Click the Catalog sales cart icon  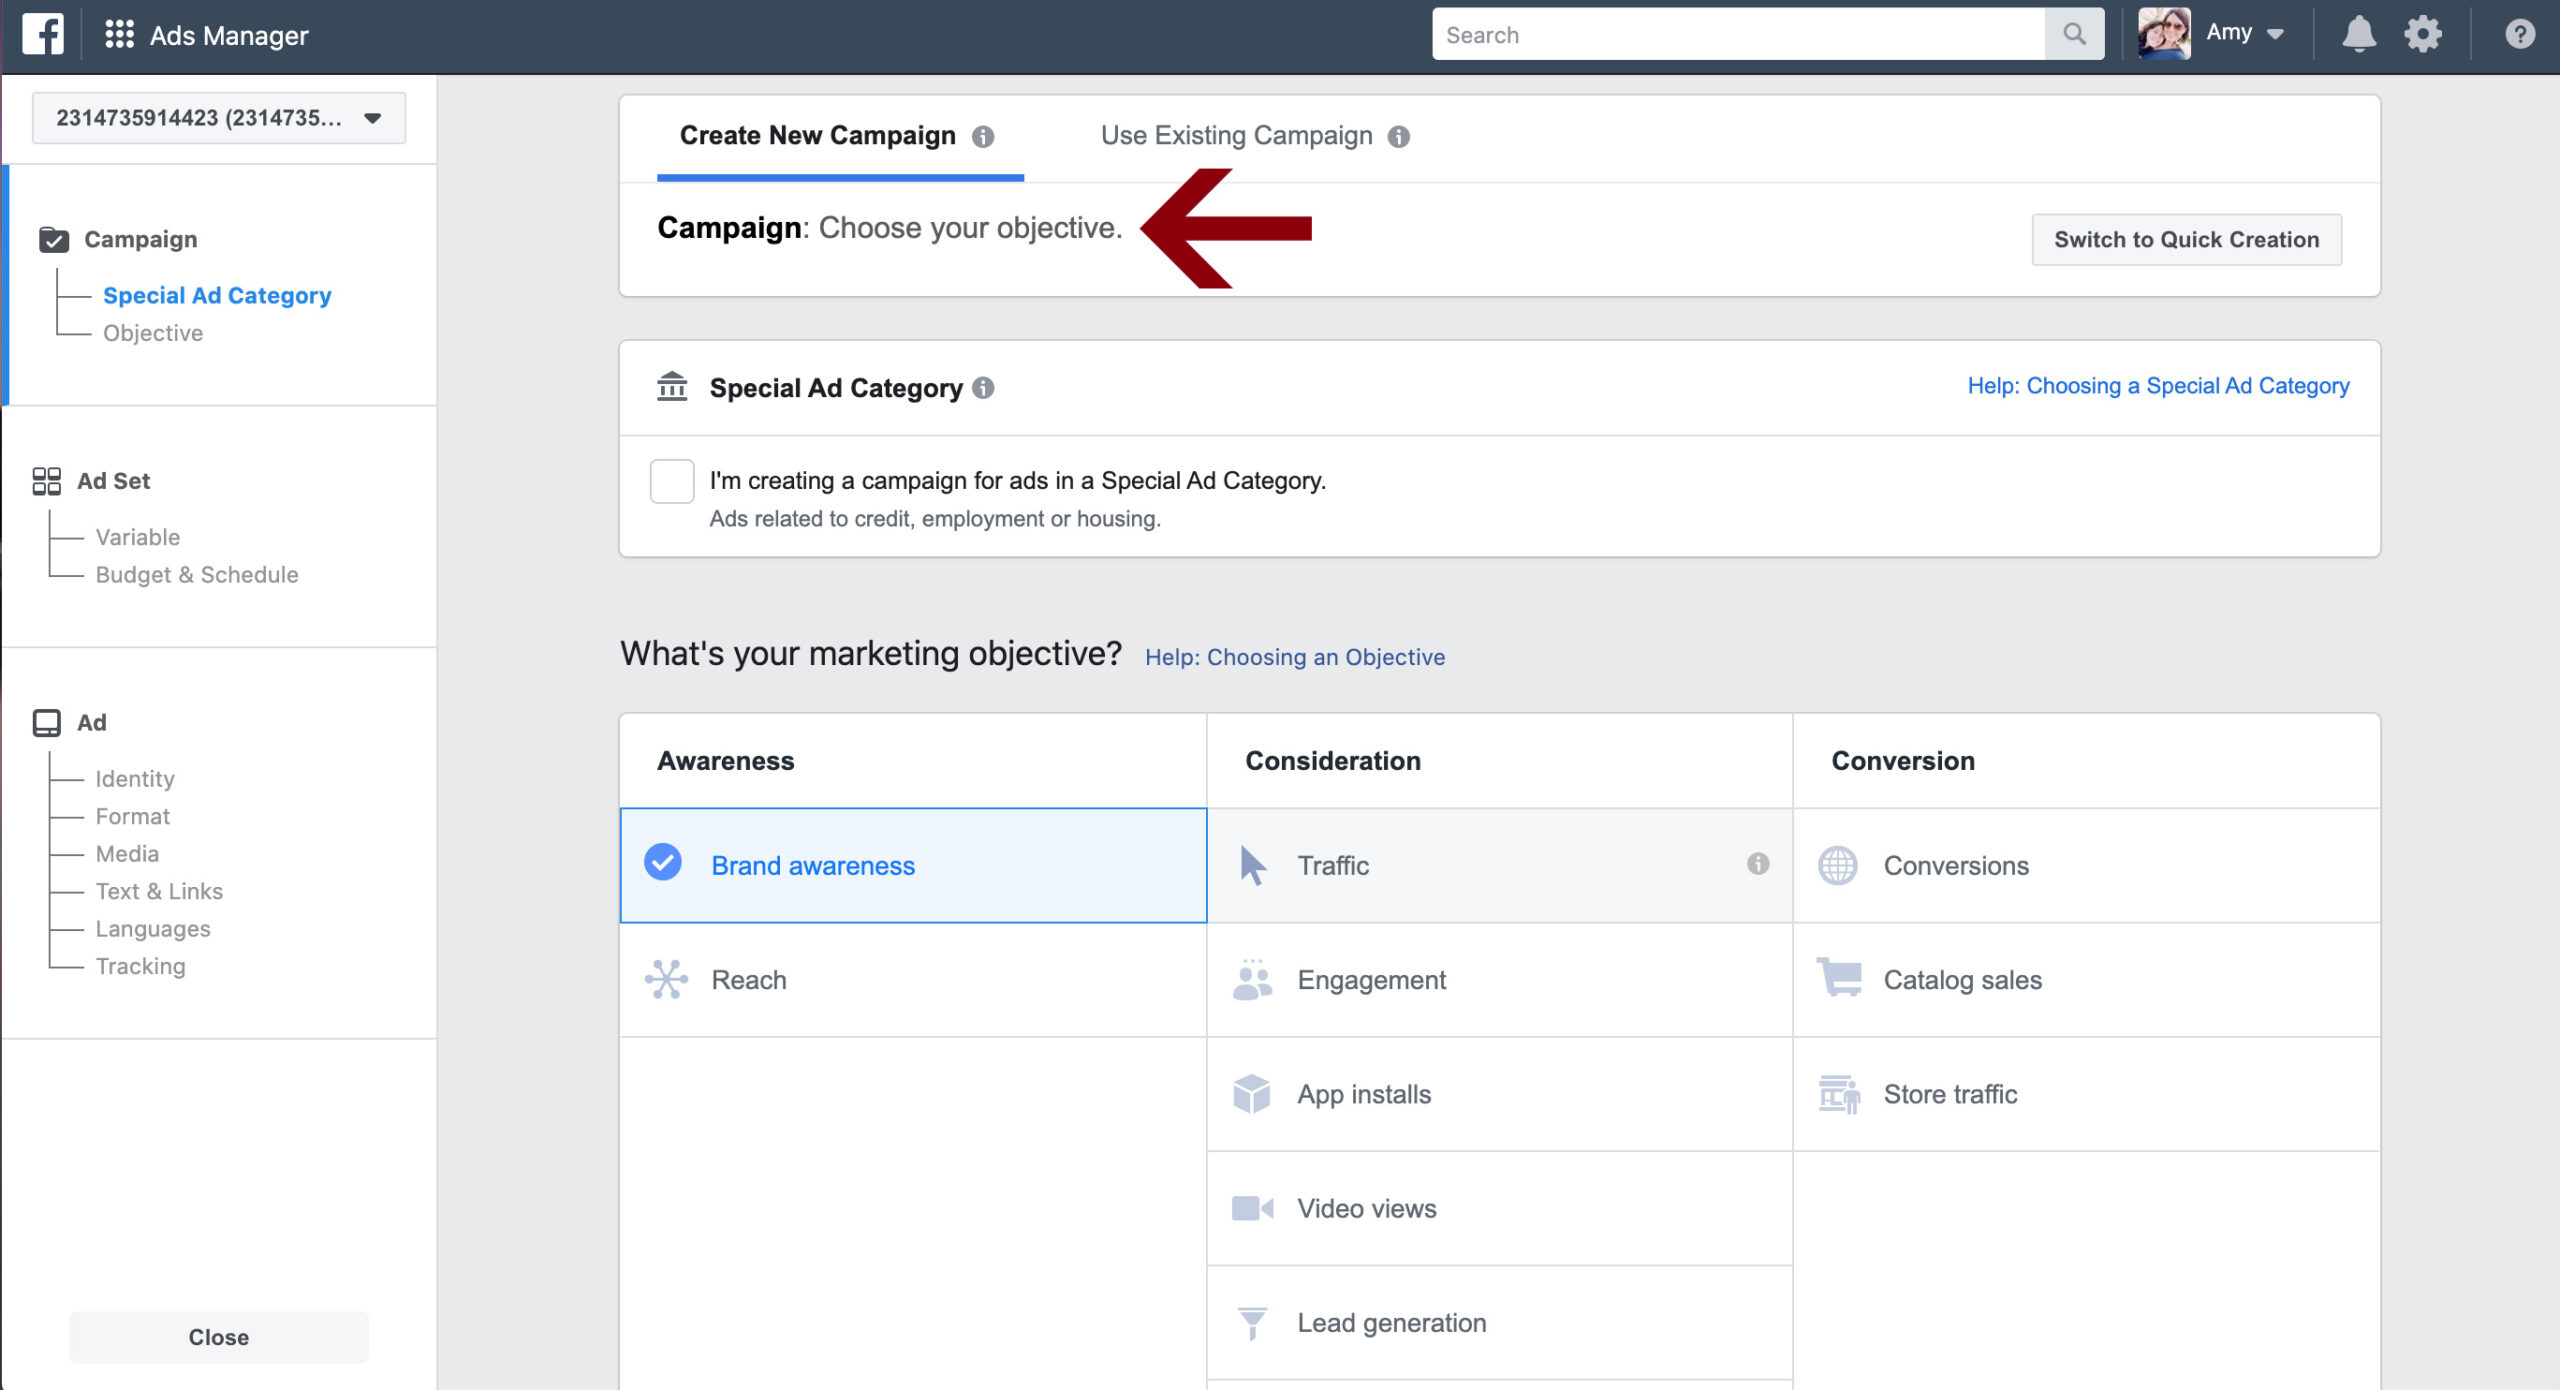(x=1839, y=978)
